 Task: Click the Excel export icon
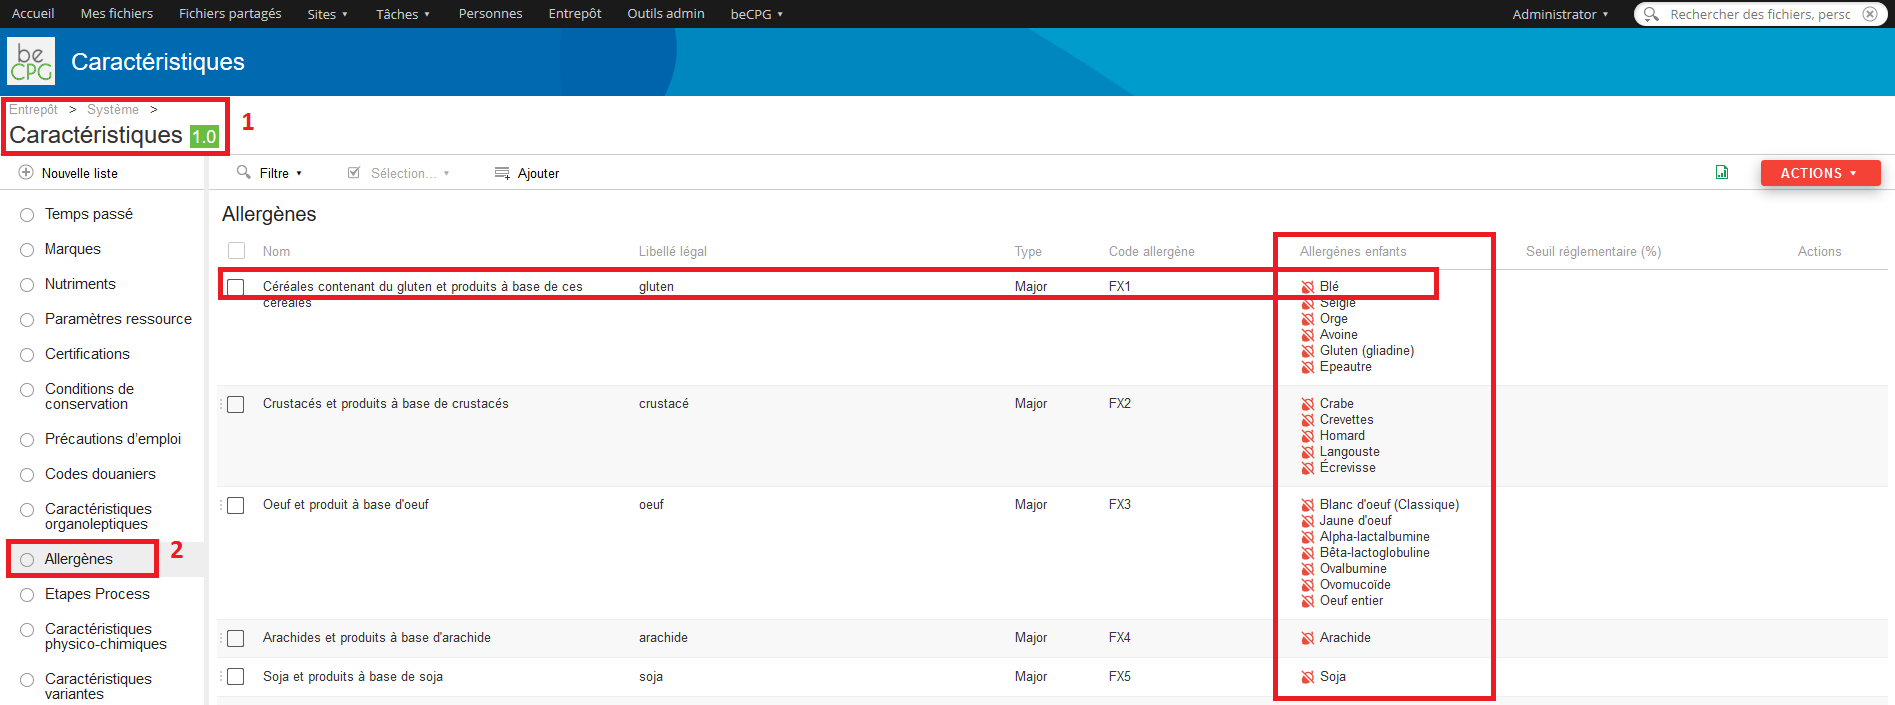[1722, 173]
